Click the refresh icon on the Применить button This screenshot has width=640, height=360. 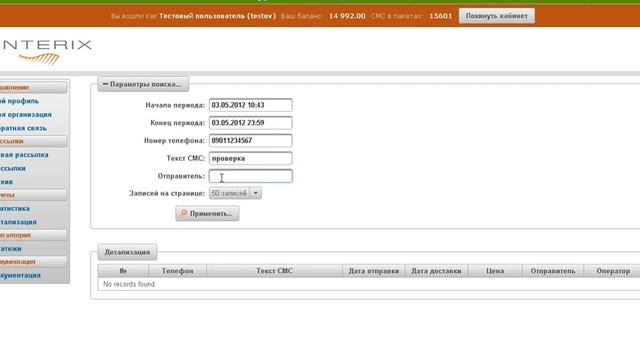(x=184, y=213)
